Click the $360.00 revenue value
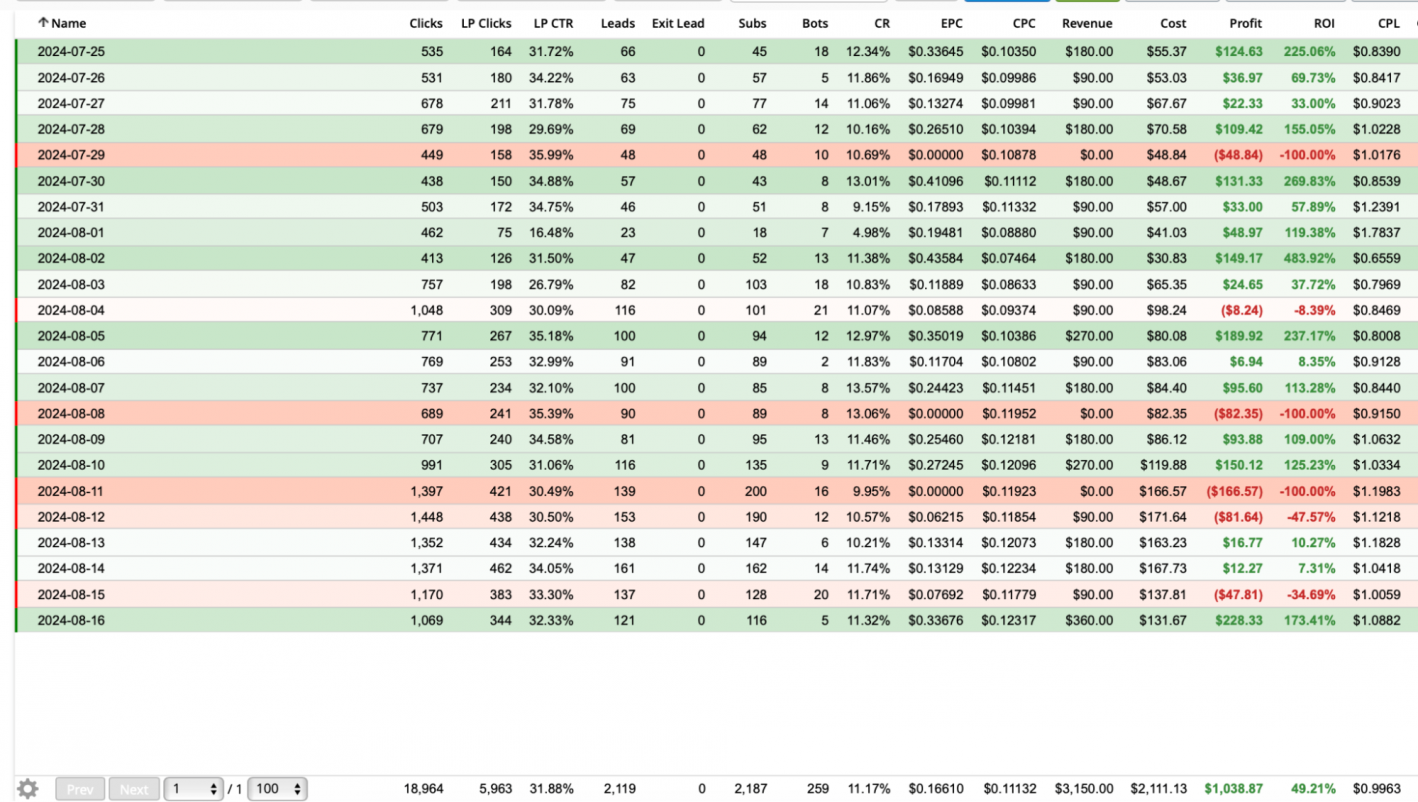 1089,620
